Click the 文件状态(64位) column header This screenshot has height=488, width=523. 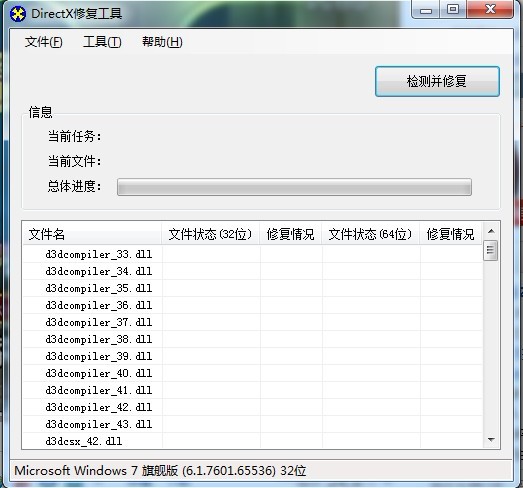point(371,234)
